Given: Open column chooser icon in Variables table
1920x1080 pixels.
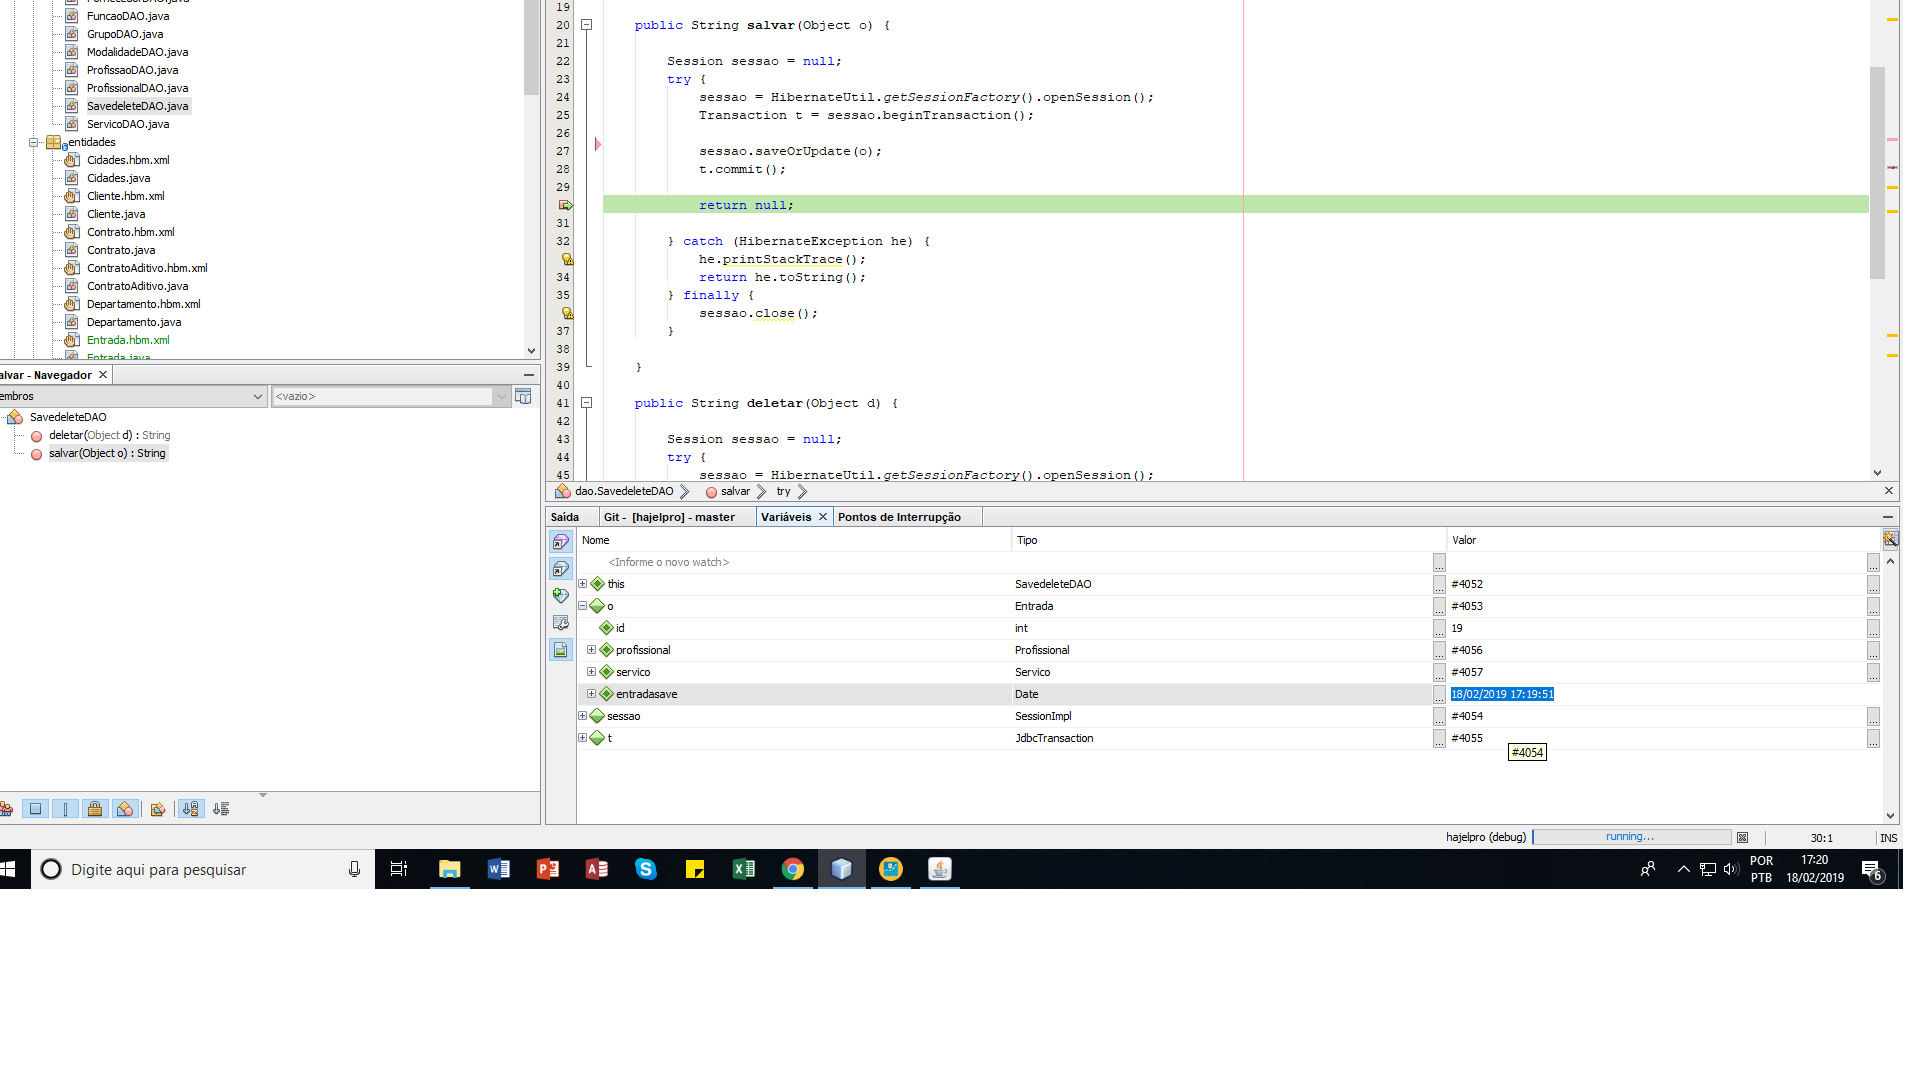Looking at the screenshot, I should coord(1890,539).
